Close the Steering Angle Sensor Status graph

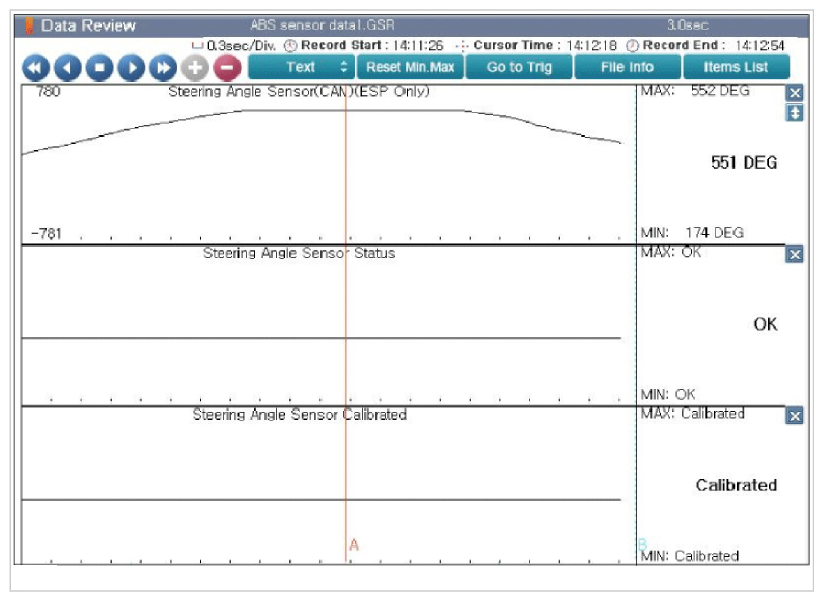pyautogui.click(x=795, y=255)
